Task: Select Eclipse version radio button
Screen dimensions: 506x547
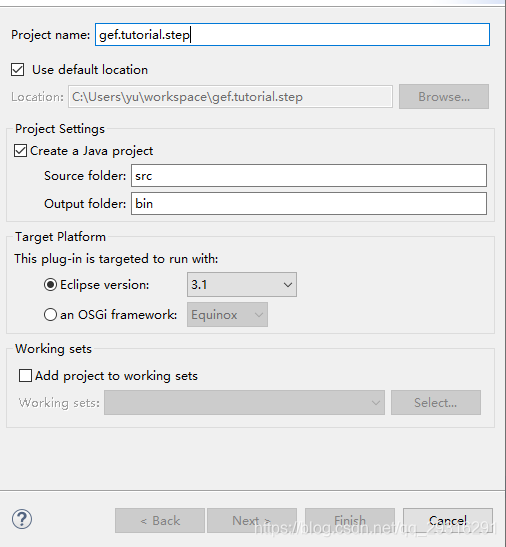Action: click(x=50, y=285)
